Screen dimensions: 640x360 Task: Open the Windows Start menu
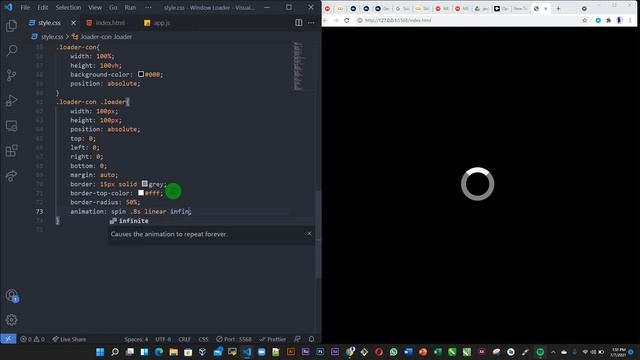tap(100, 352)
